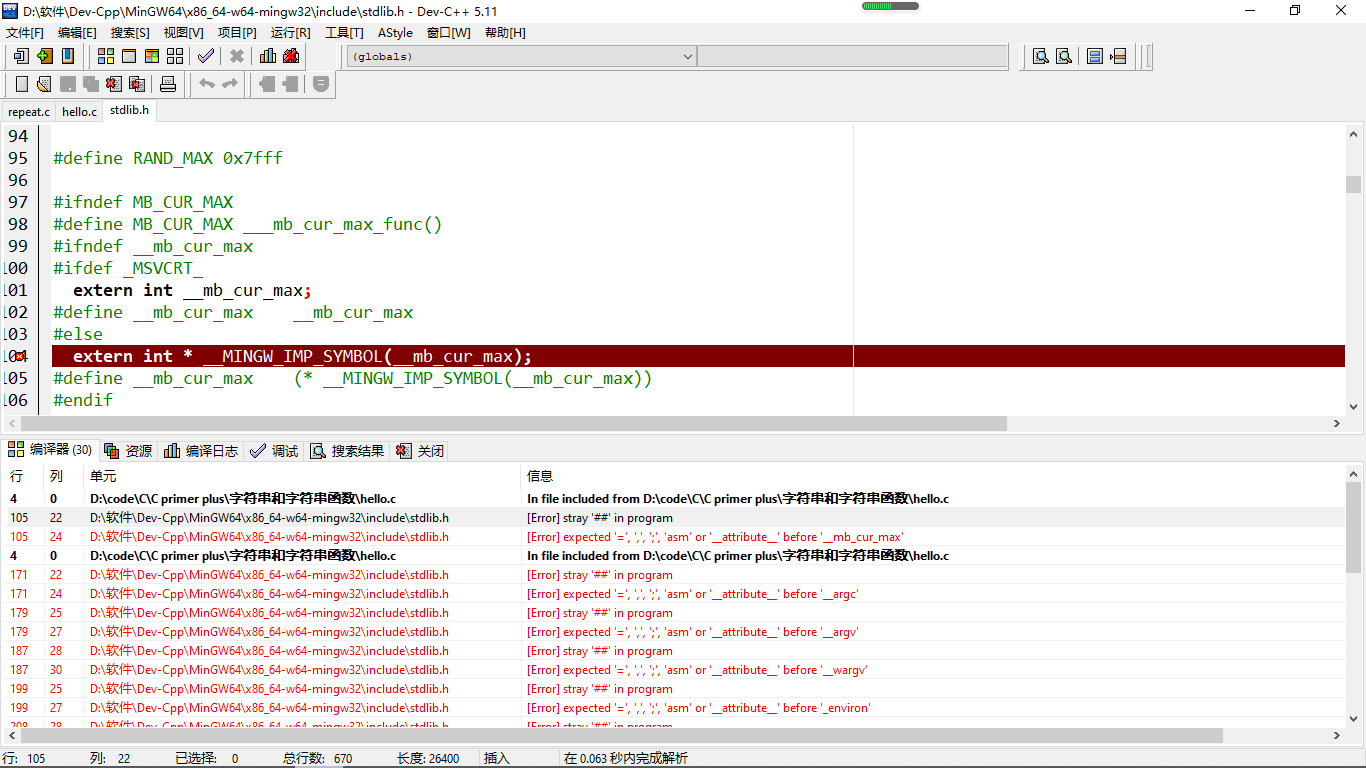This screenshot has width=1366, height=768.
Task: Click the Goto Line toolbar icon
Action: (x=1118, y=56)
